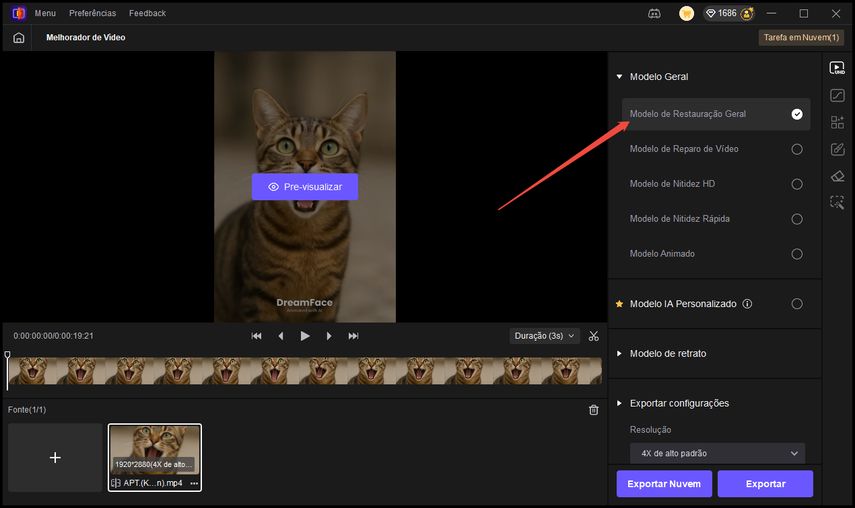Viewport: 855px width, 508px height.
Task: Click the star icon for Modelo IA Personalizado
Action: click(x=619, y=304)
